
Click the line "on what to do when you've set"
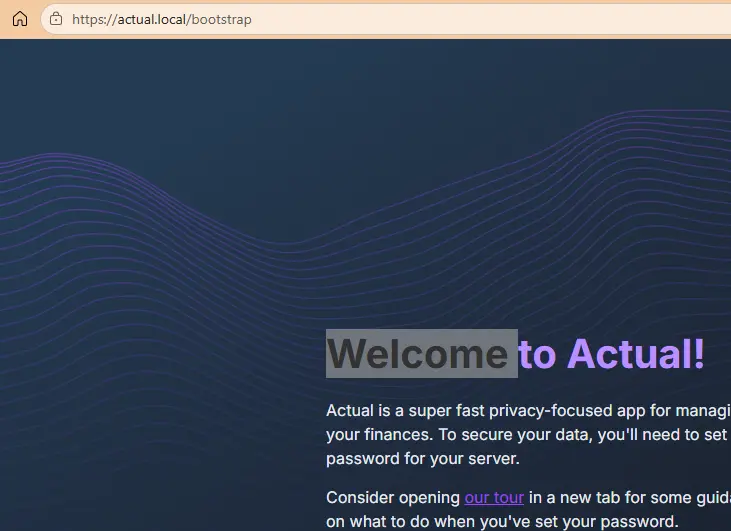(x=502, y=521)
